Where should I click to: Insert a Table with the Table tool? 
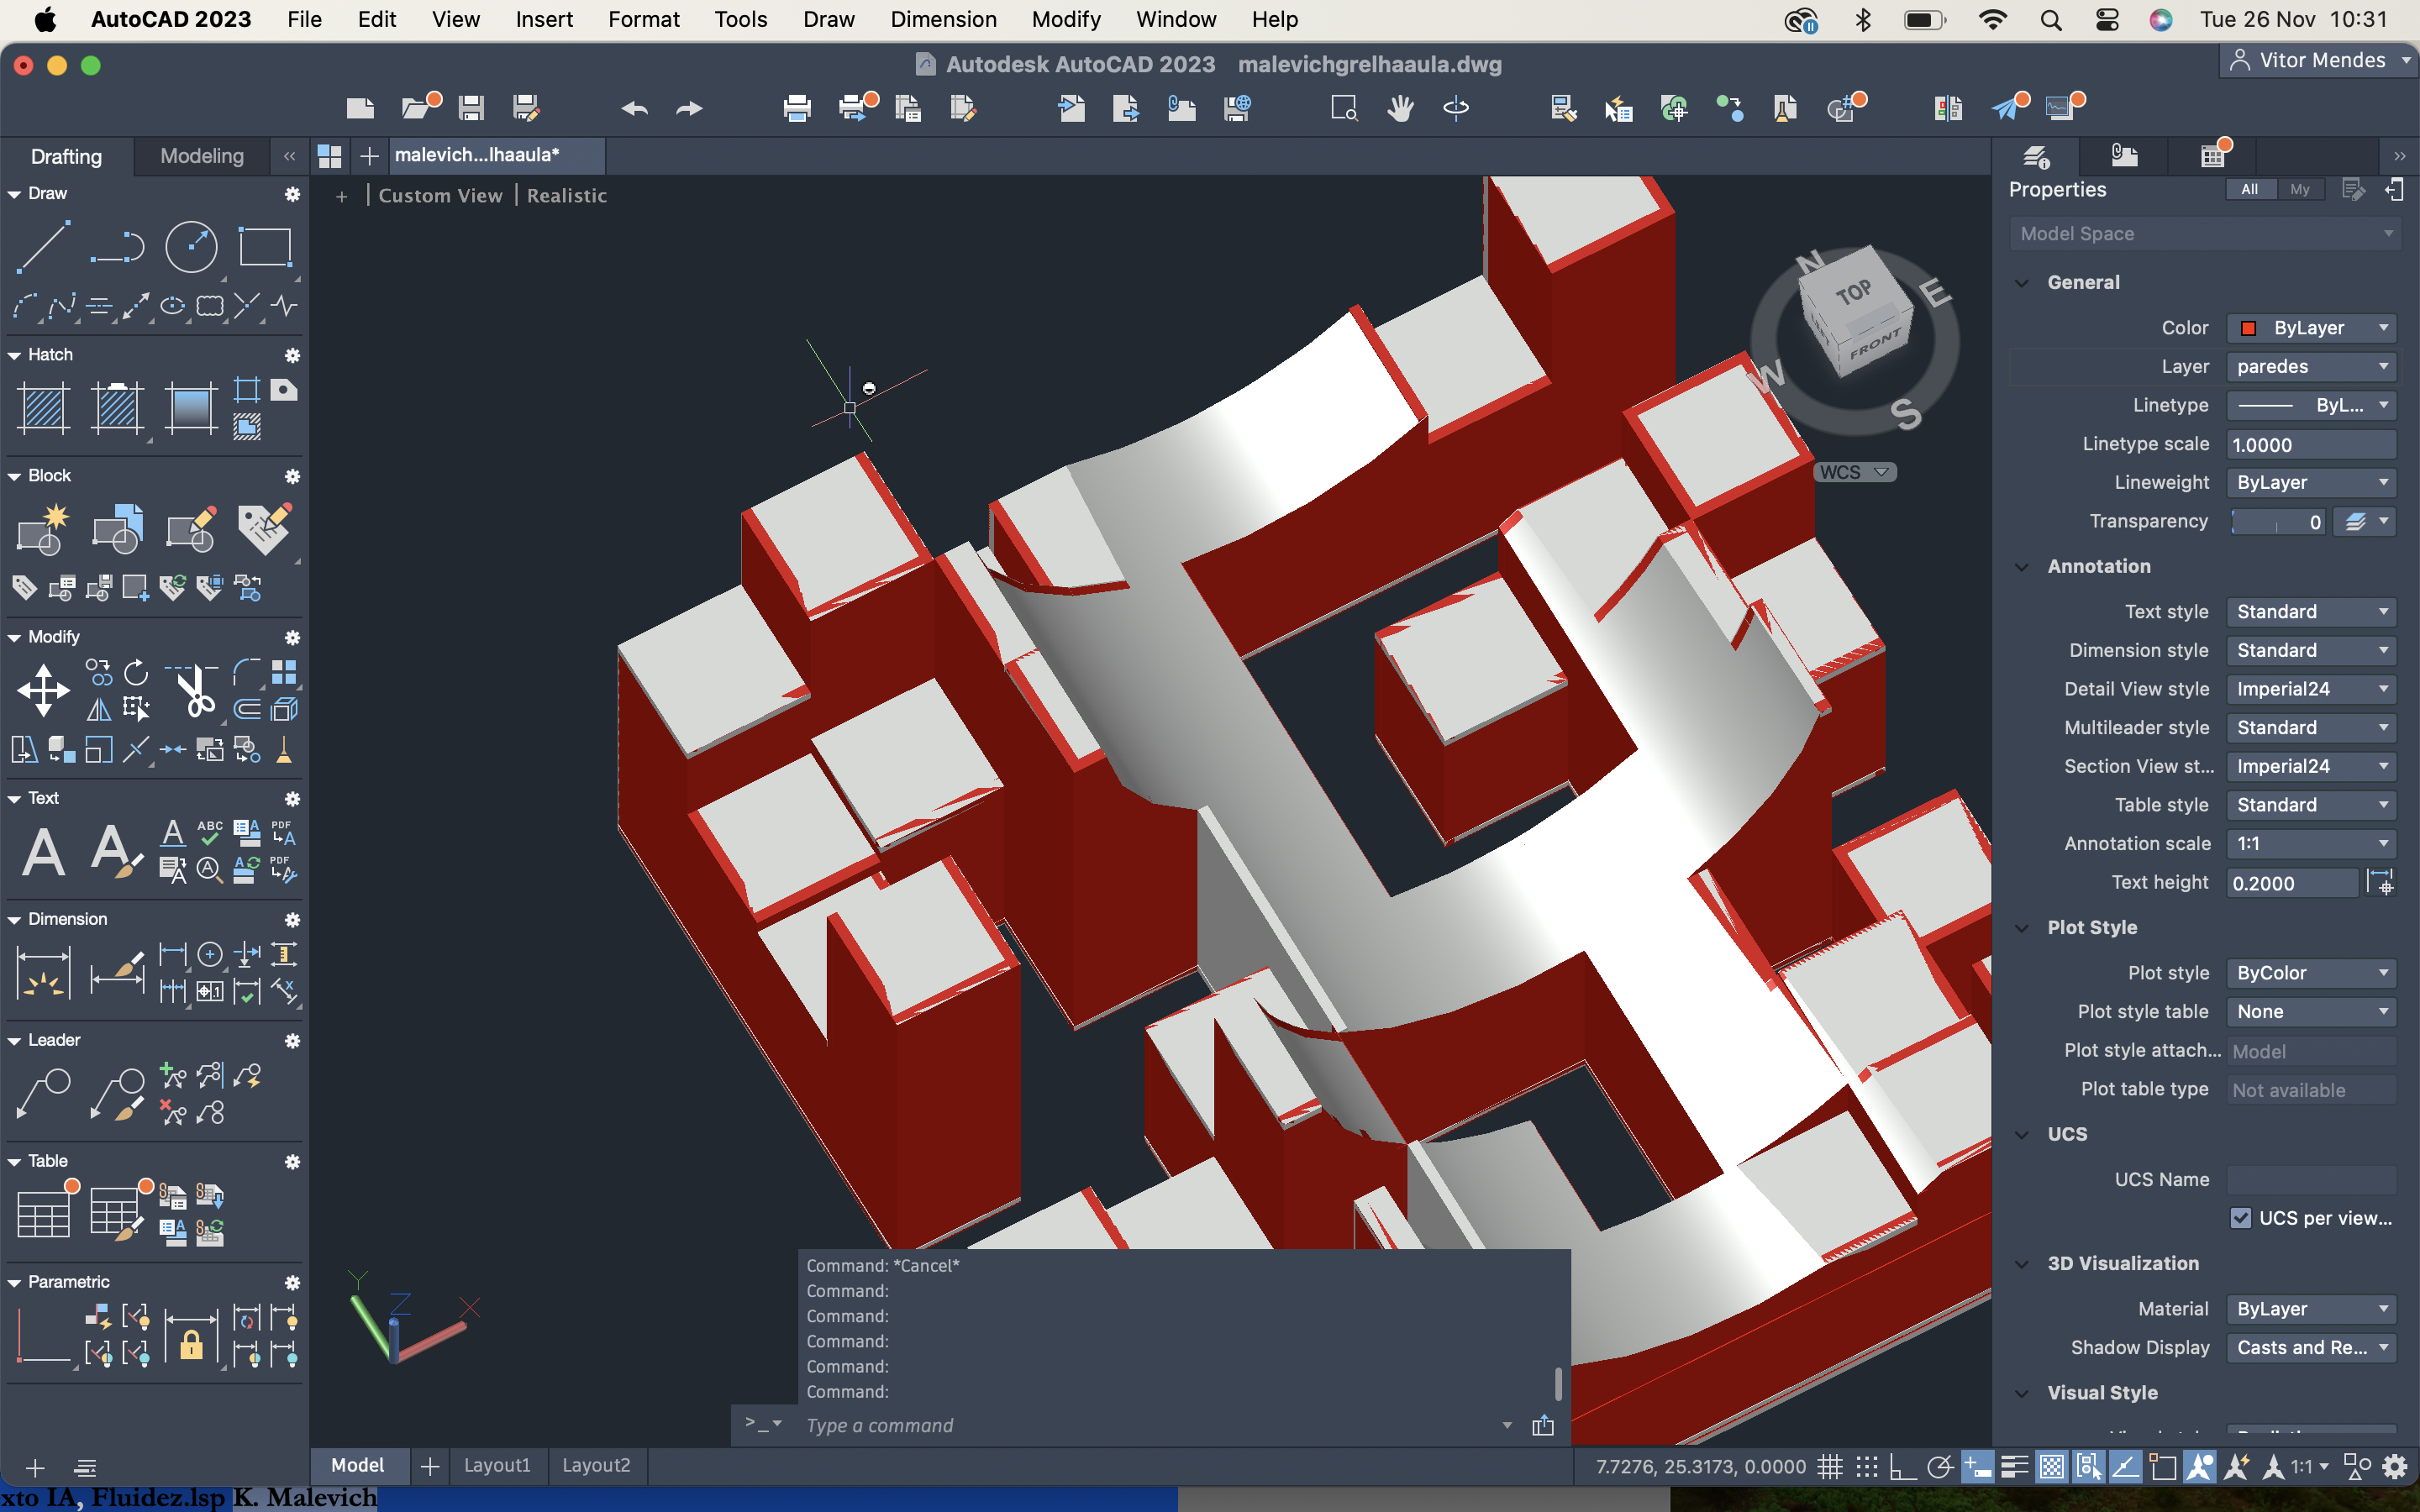(43, 1213)
